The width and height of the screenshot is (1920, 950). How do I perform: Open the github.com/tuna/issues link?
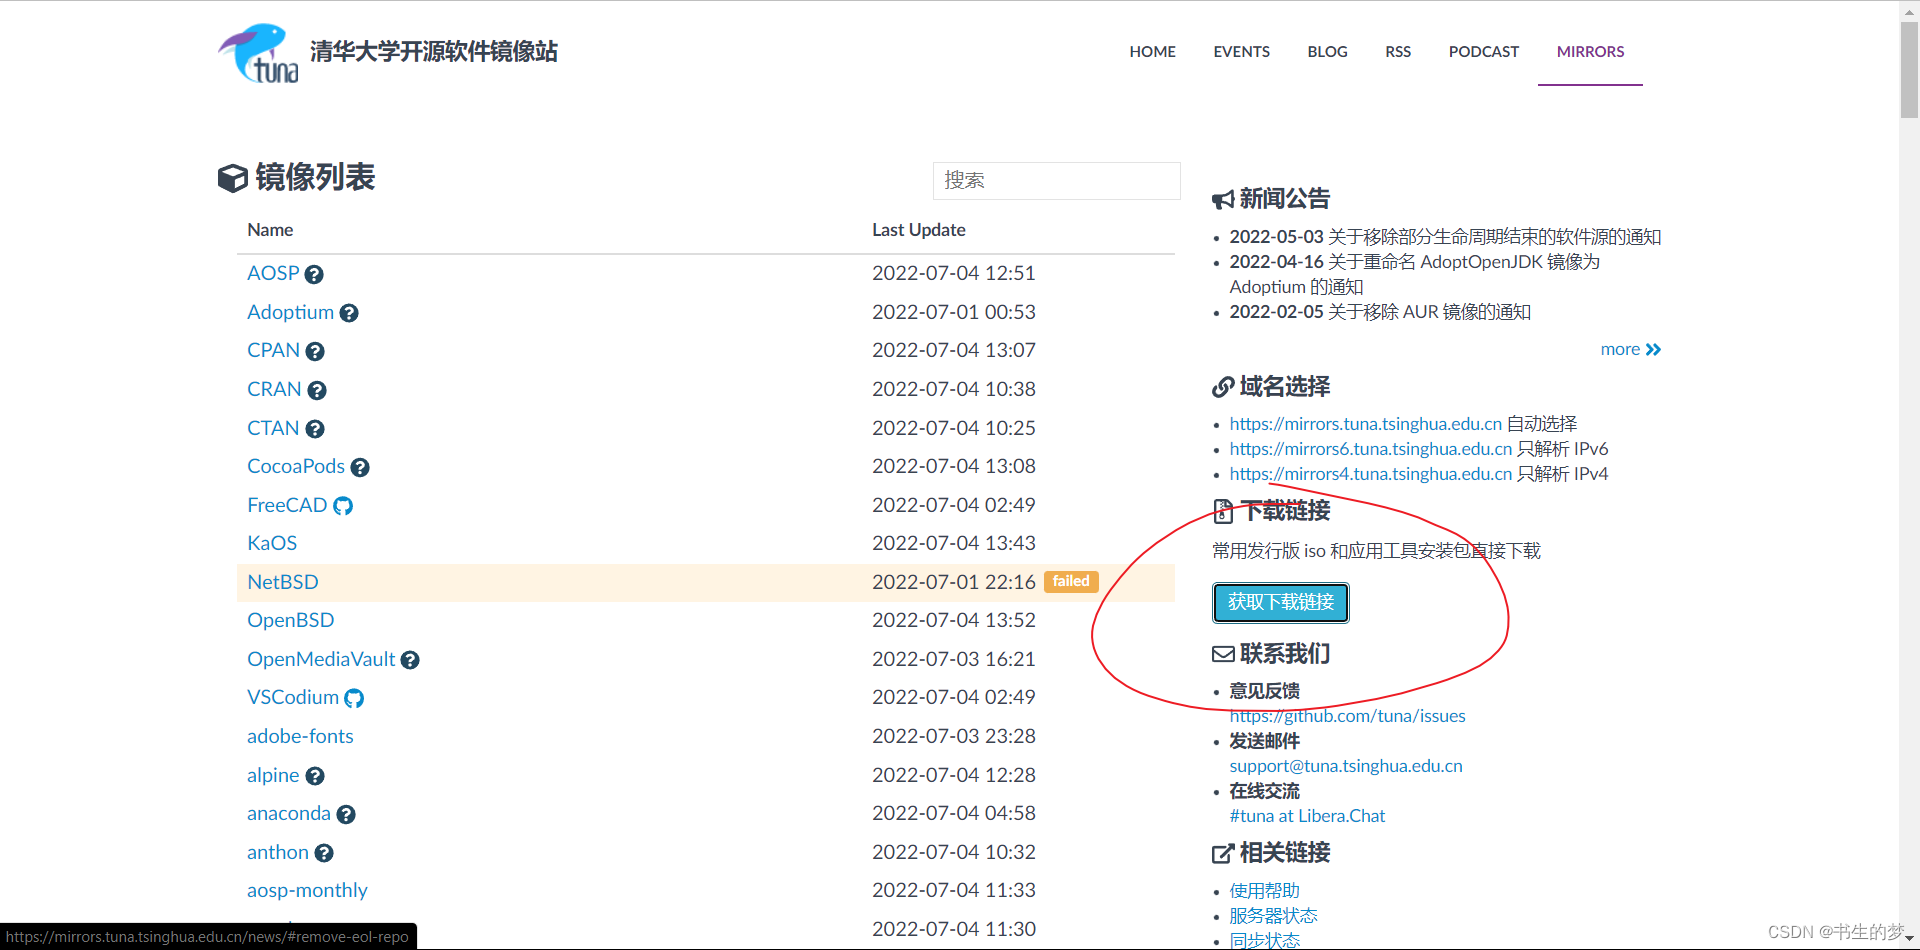coord(1347,716)
